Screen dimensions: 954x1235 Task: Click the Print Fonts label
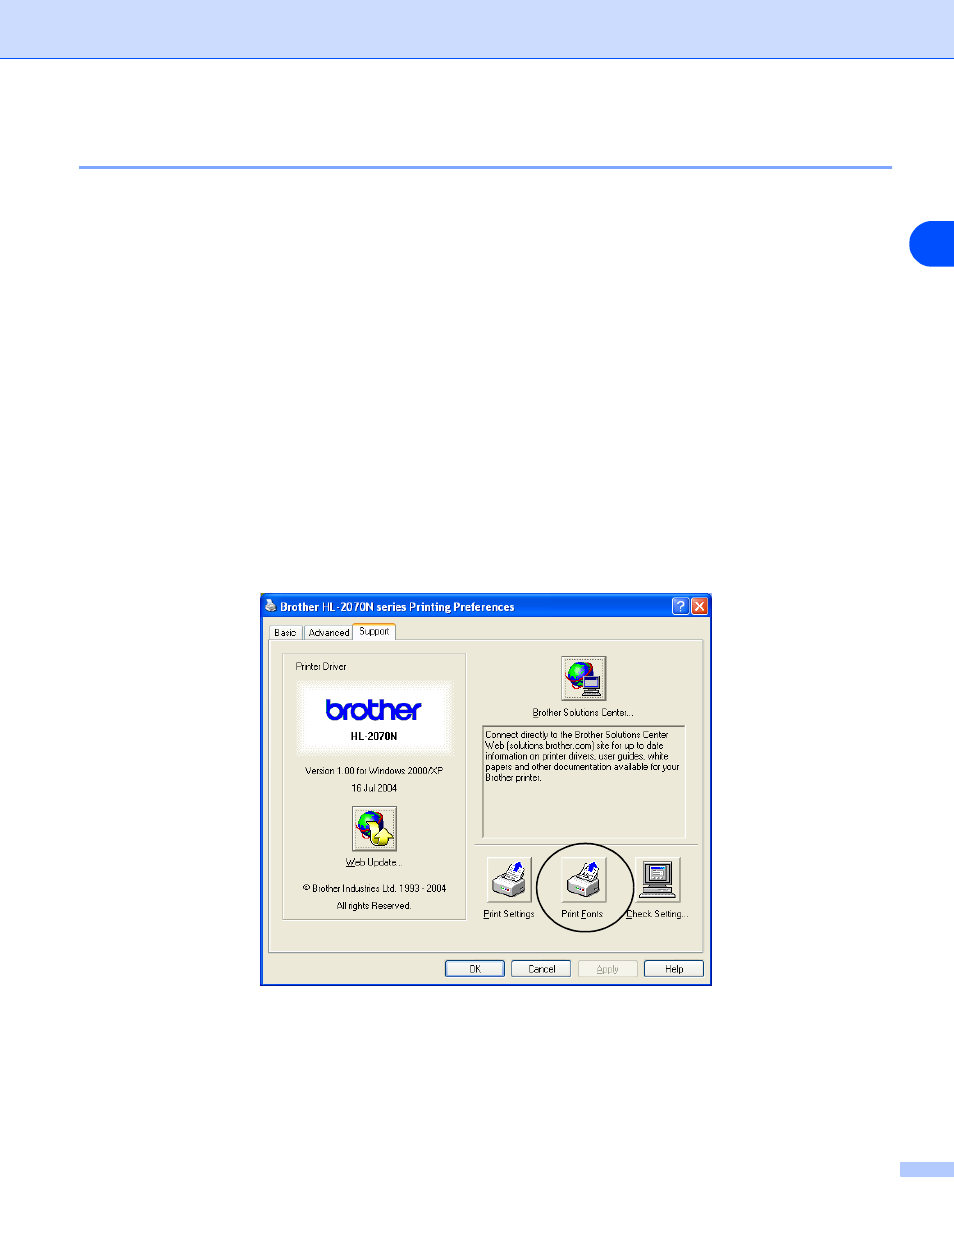[582, 914]
